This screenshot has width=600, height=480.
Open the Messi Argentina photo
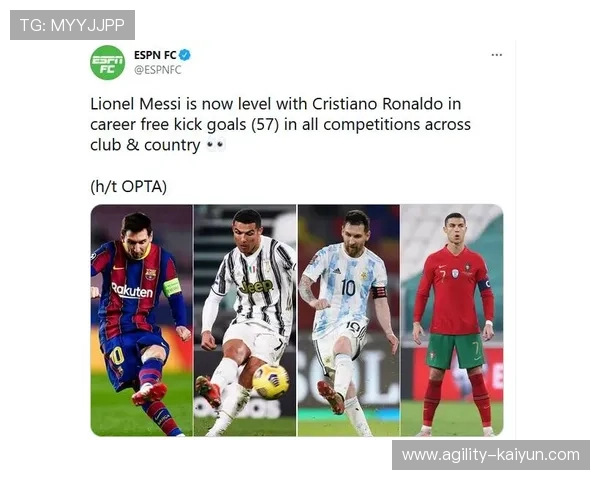(x=349, y=320)
